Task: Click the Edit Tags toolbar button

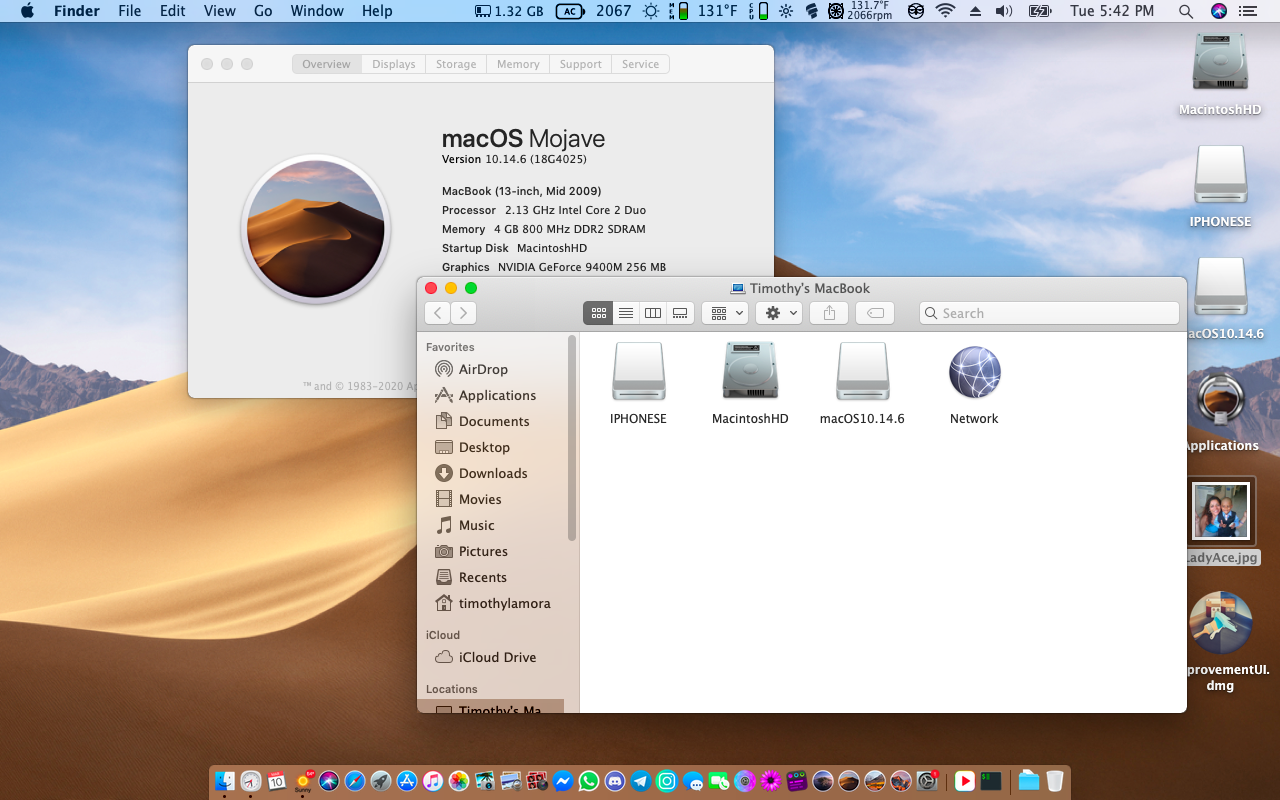Action: 875,313
